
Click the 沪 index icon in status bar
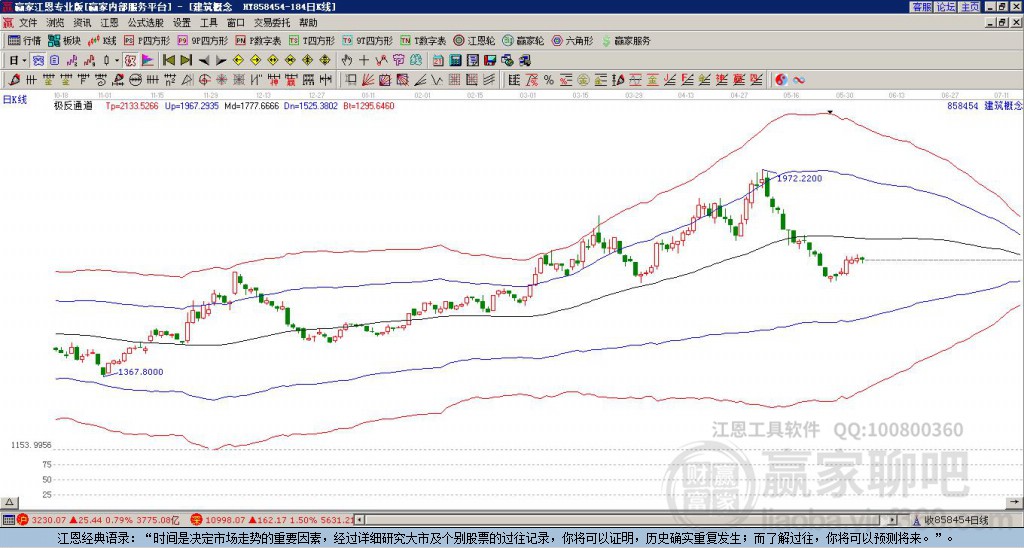pos(23,520)
